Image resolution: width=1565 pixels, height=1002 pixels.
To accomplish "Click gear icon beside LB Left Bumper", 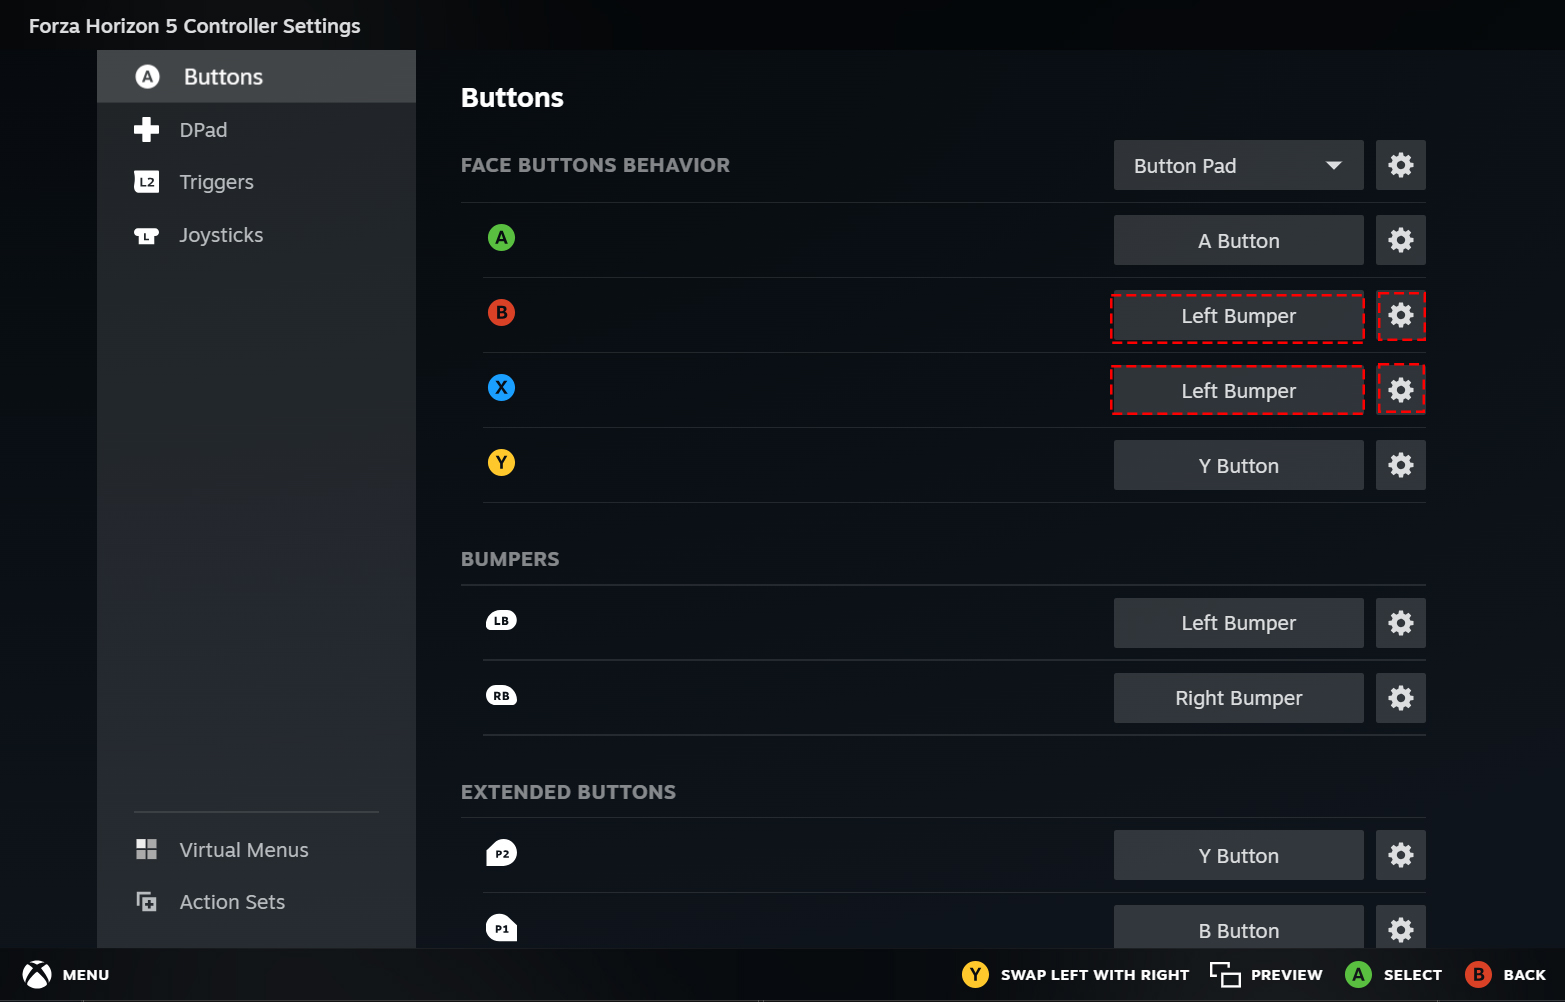I will coord(1400,623).
